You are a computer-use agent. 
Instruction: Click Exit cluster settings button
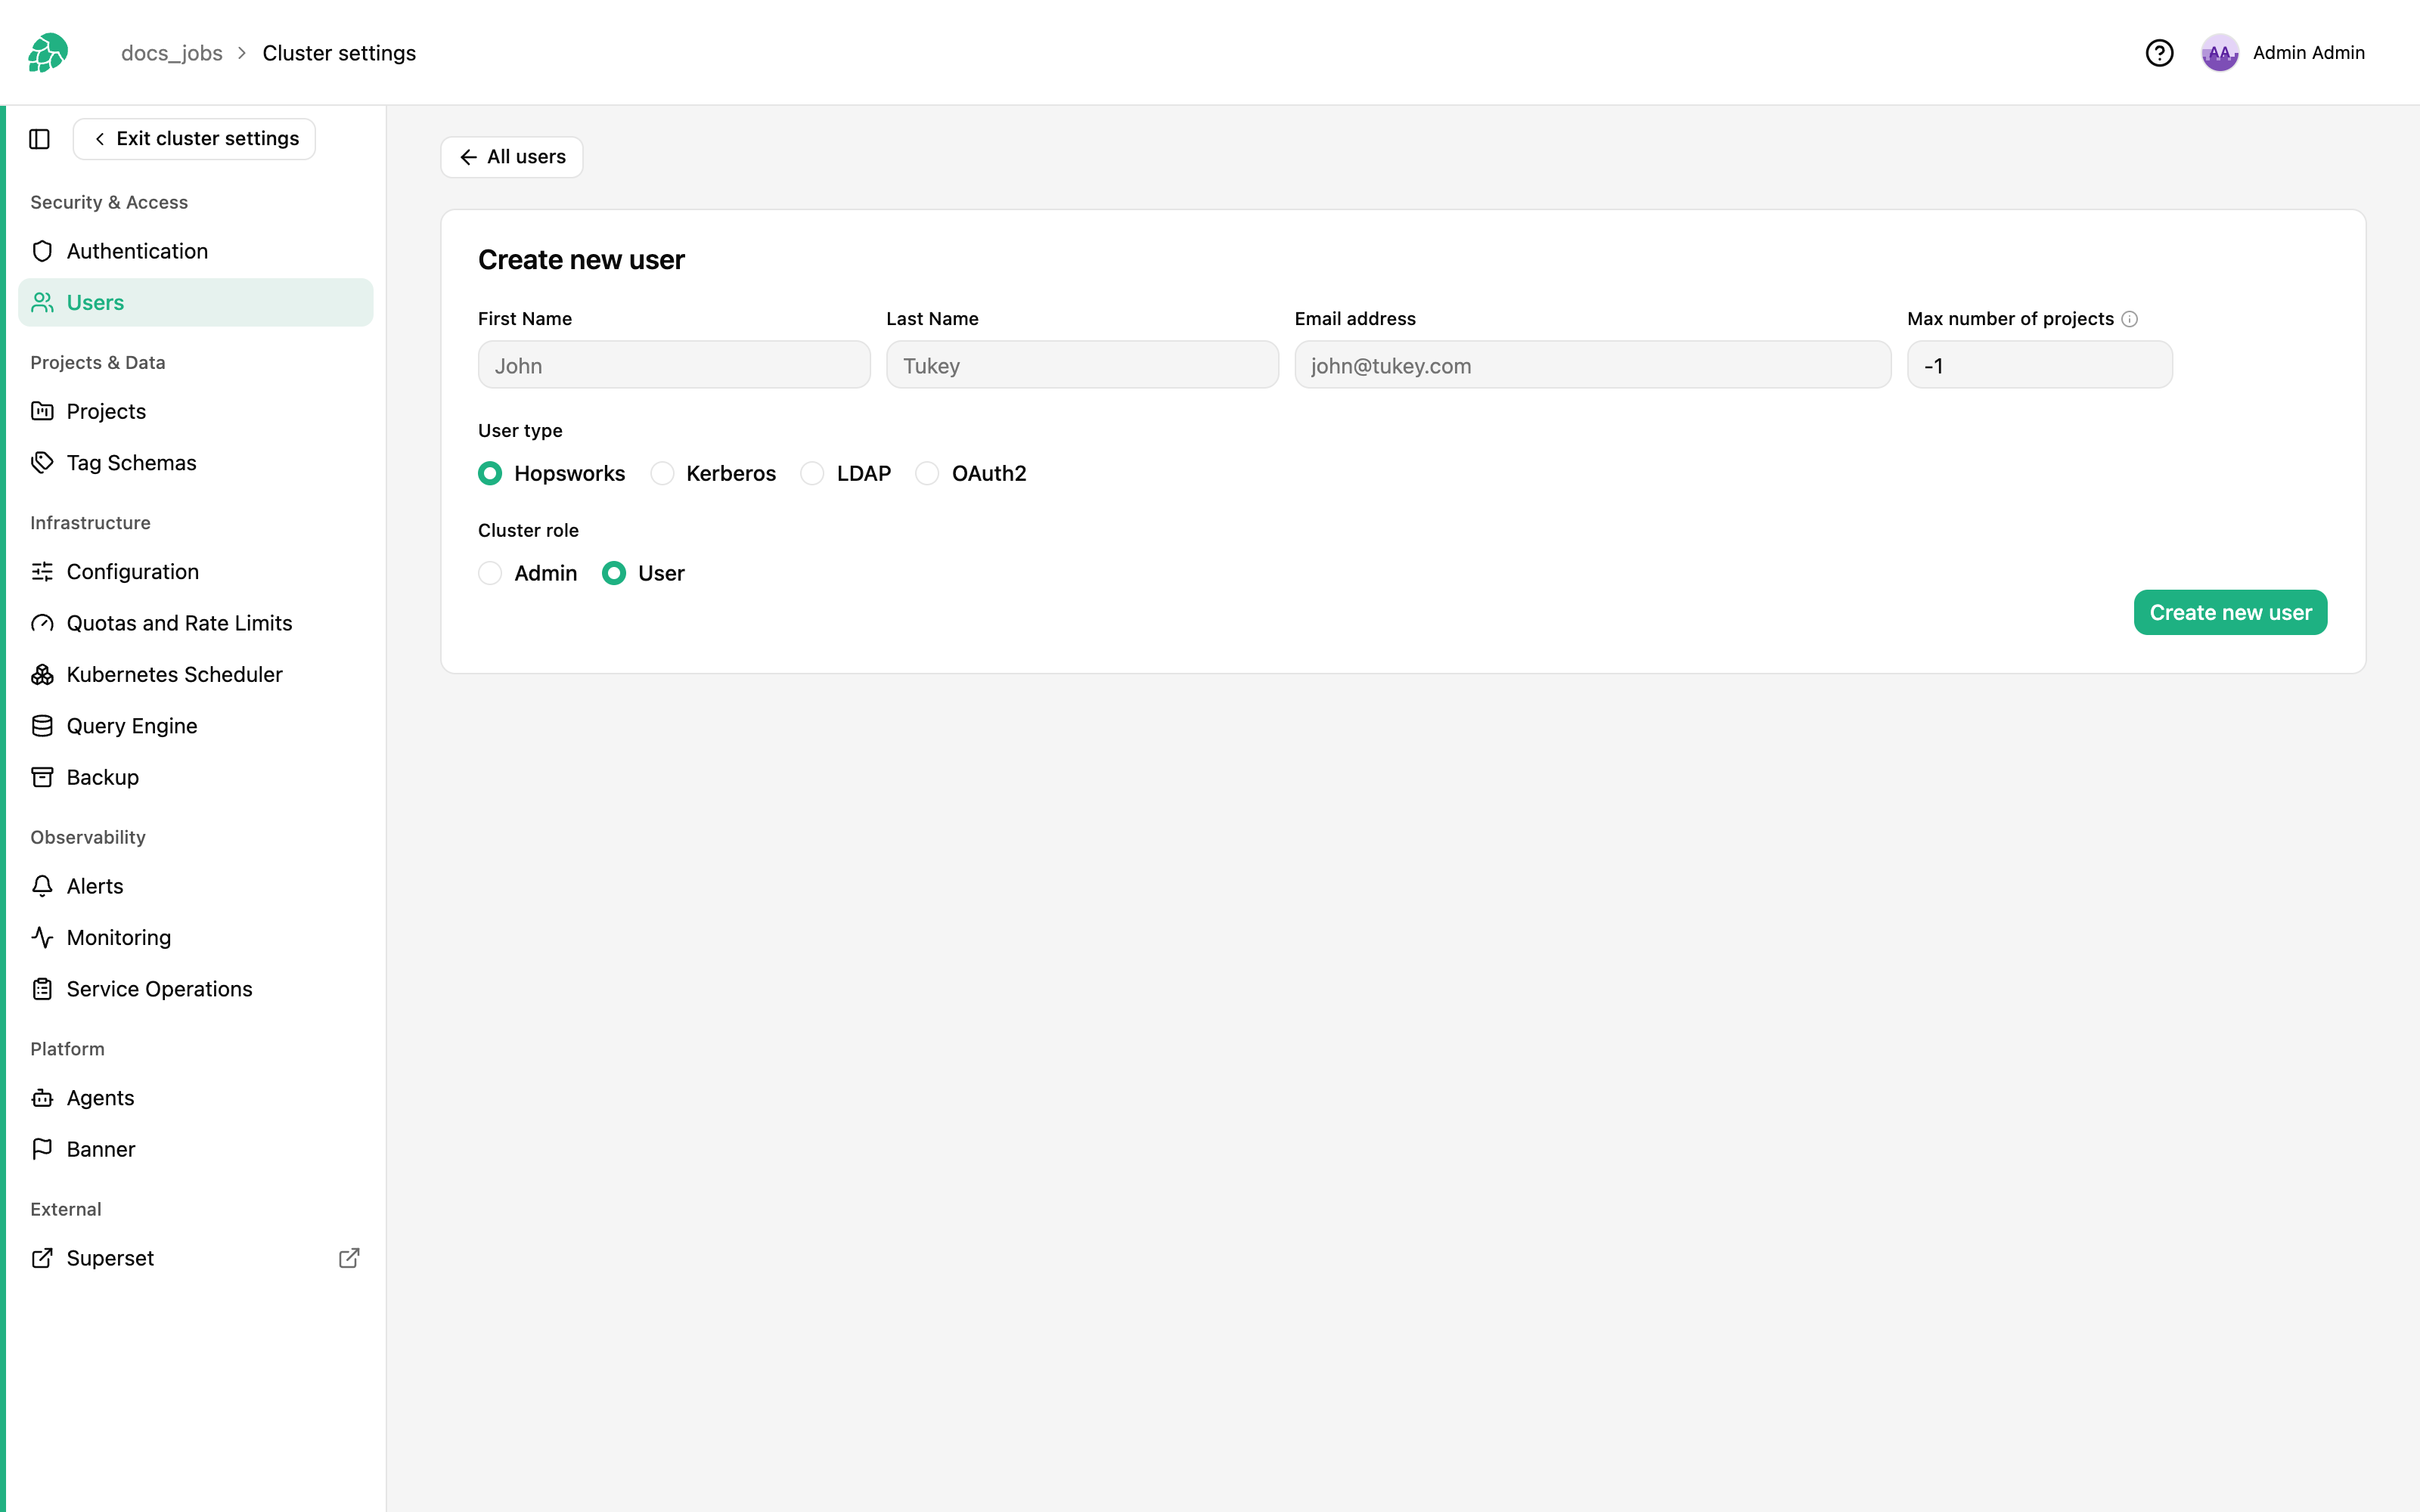pos(195,139)
